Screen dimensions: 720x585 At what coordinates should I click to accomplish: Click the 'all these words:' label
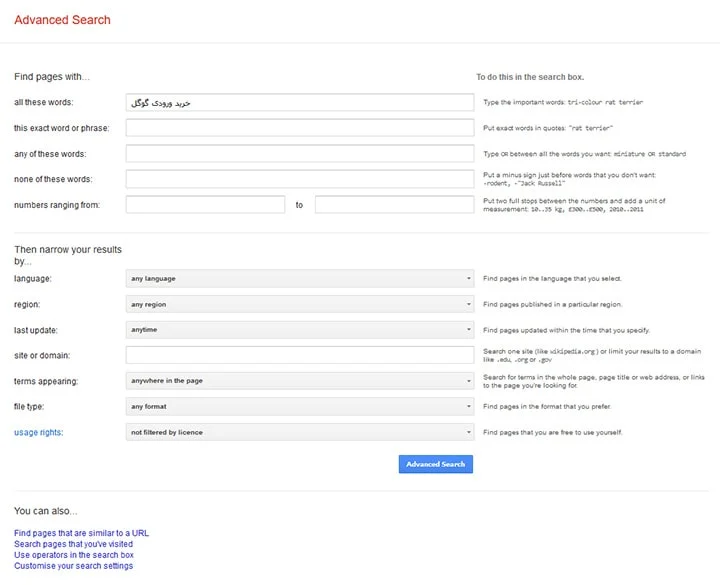(x=44, y=102)
